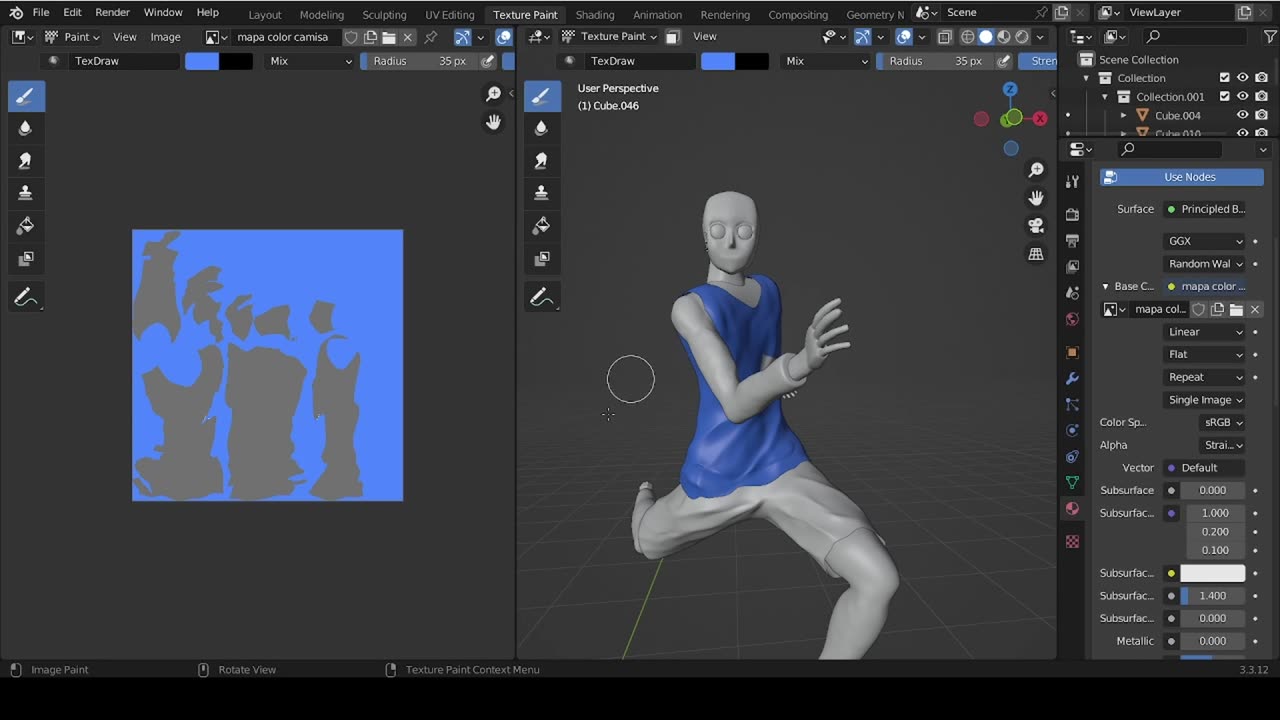The image size is (1280, 720).
Task: Select the Soften tool in the 3D viewport
Action: click(541, 127)
